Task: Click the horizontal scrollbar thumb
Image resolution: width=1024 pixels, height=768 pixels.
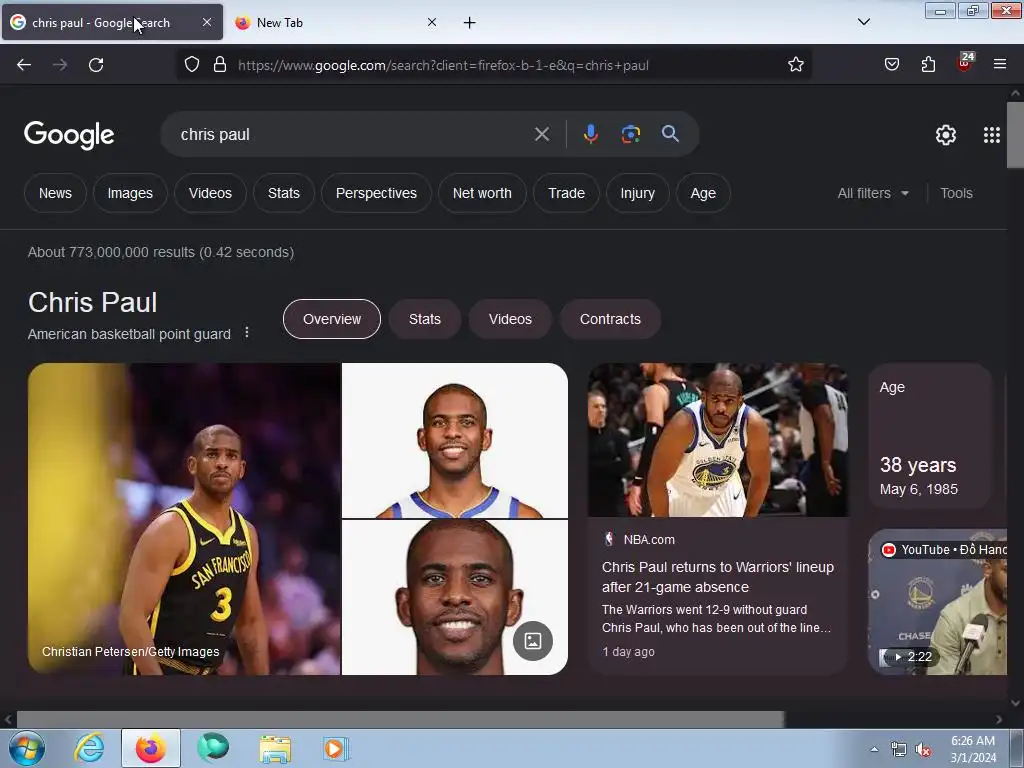Action: point(400,719)
